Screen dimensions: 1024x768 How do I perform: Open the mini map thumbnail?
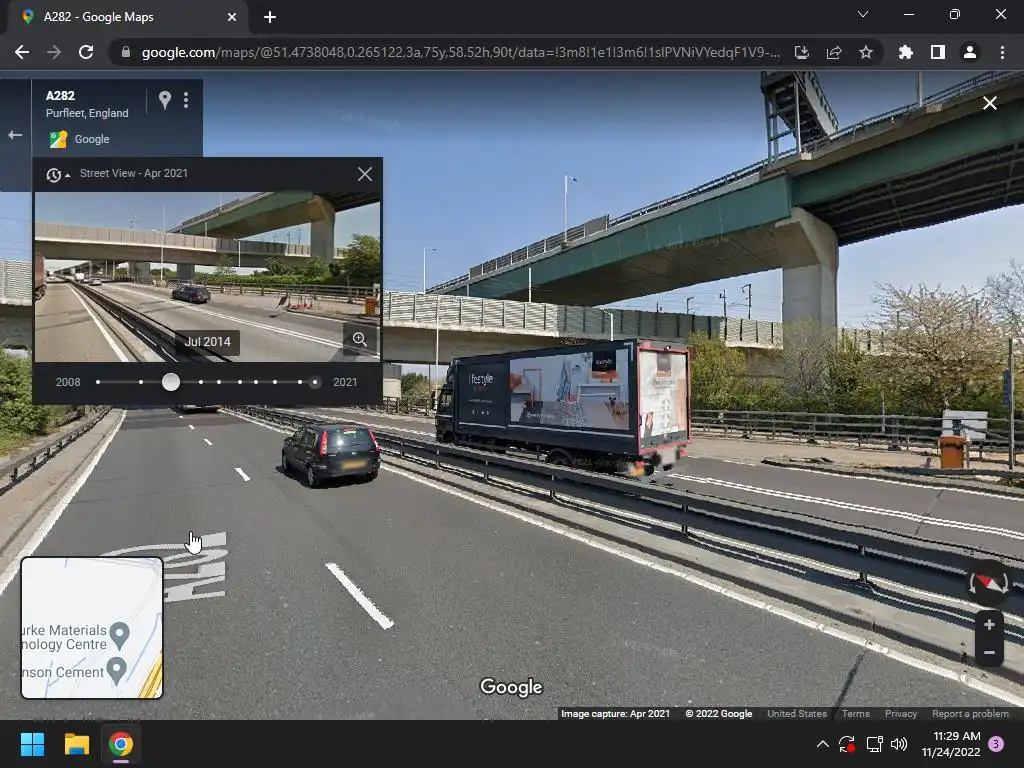(92, 628)
